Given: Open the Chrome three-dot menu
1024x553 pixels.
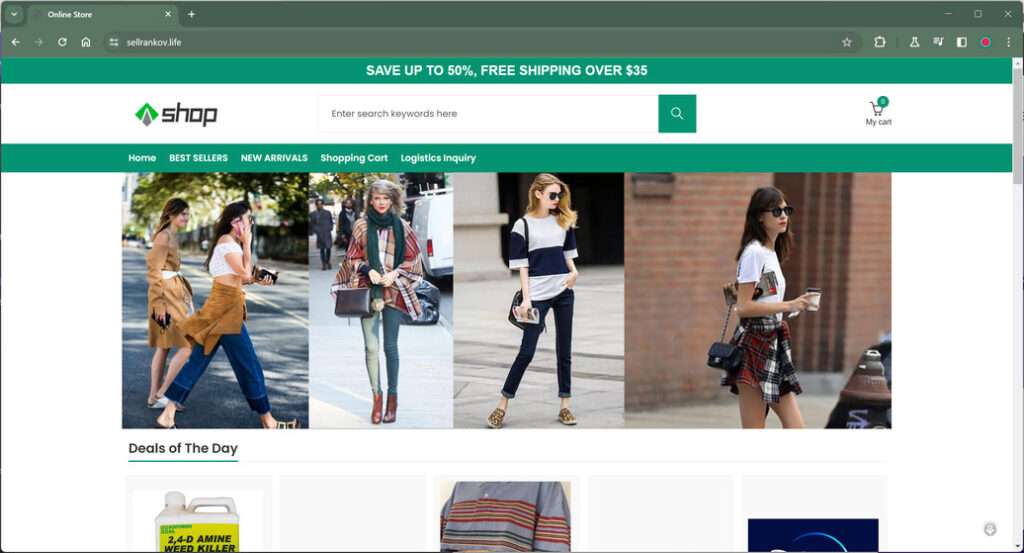Looking at the screenshot, I should (1008, 42).
